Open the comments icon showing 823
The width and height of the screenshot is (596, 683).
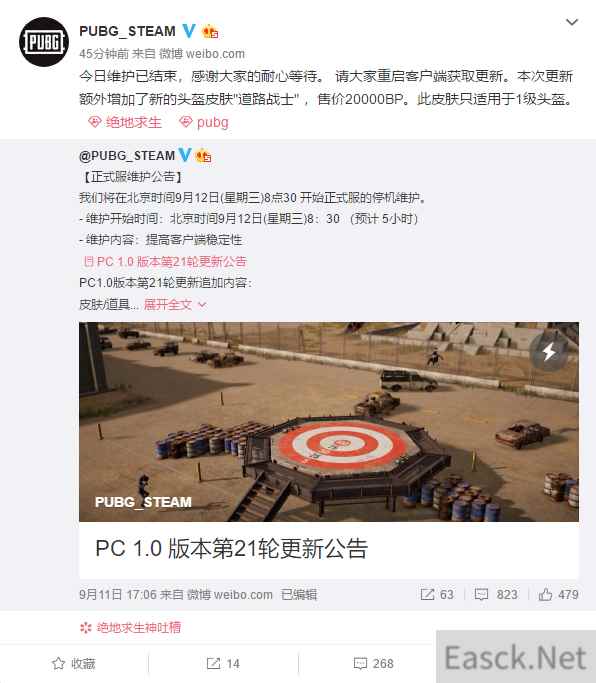point(496,595)
